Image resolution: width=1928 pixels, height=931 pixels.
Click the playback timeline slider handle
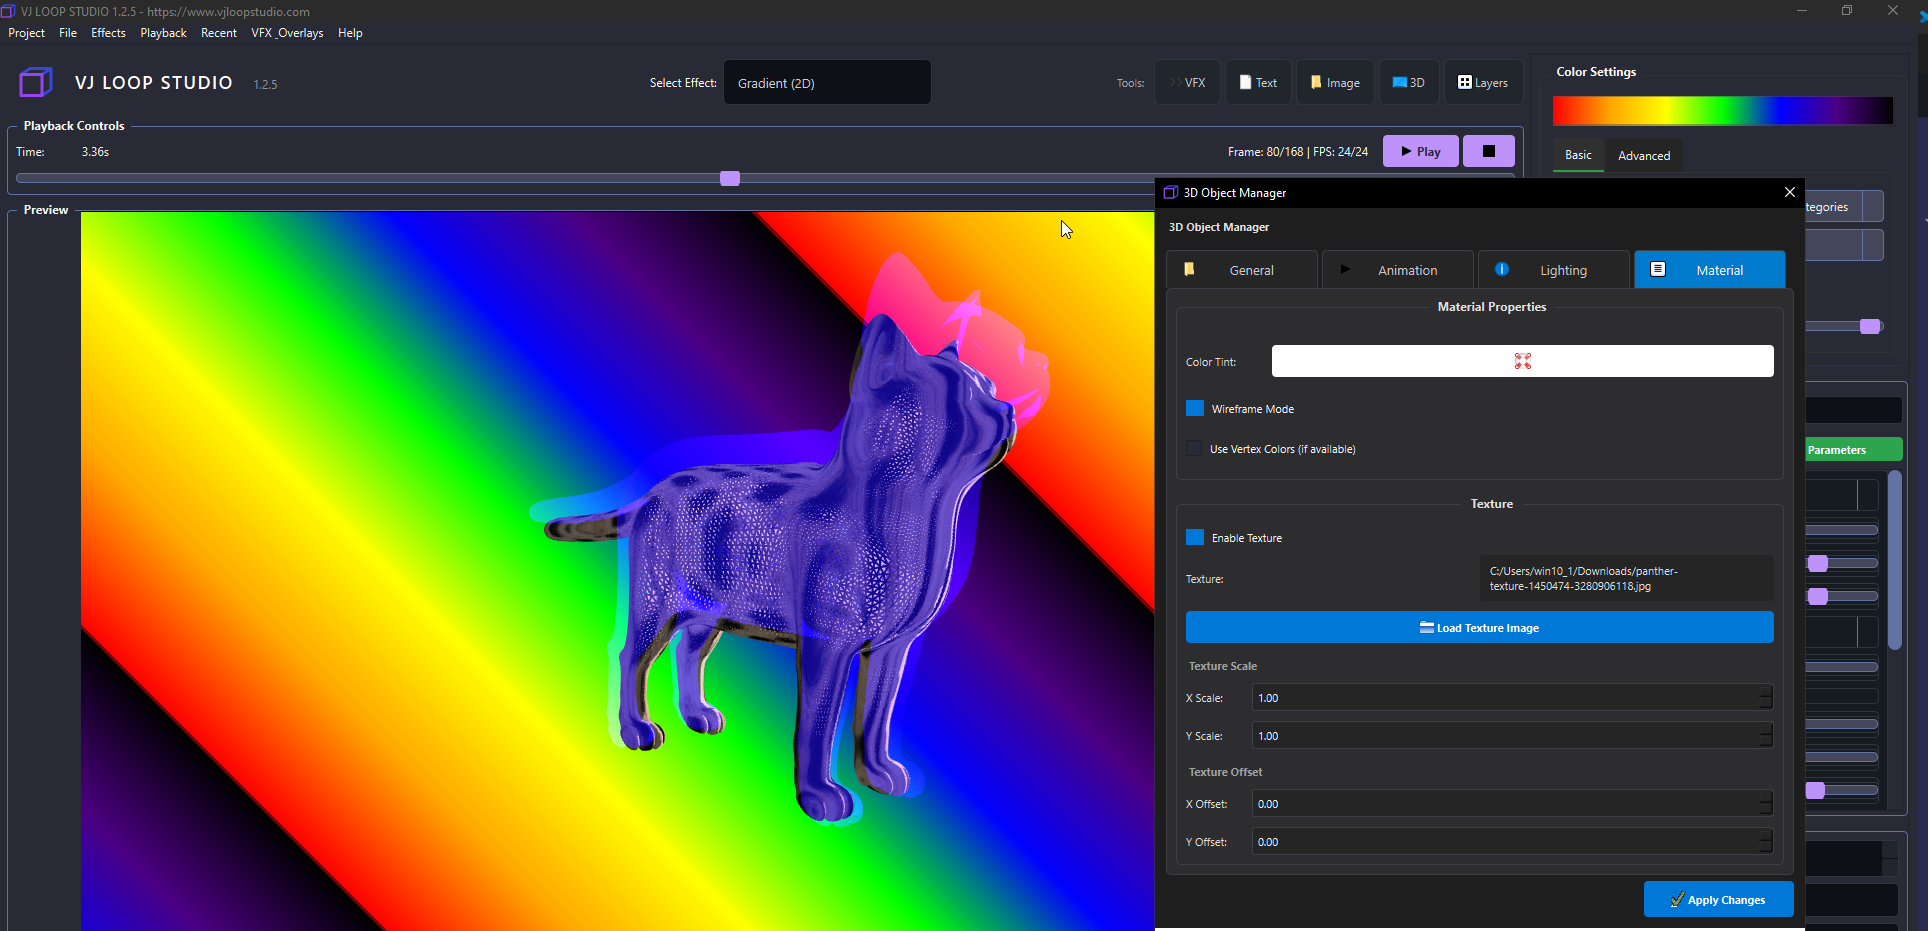pyautogui.click(x=730, y=178)
